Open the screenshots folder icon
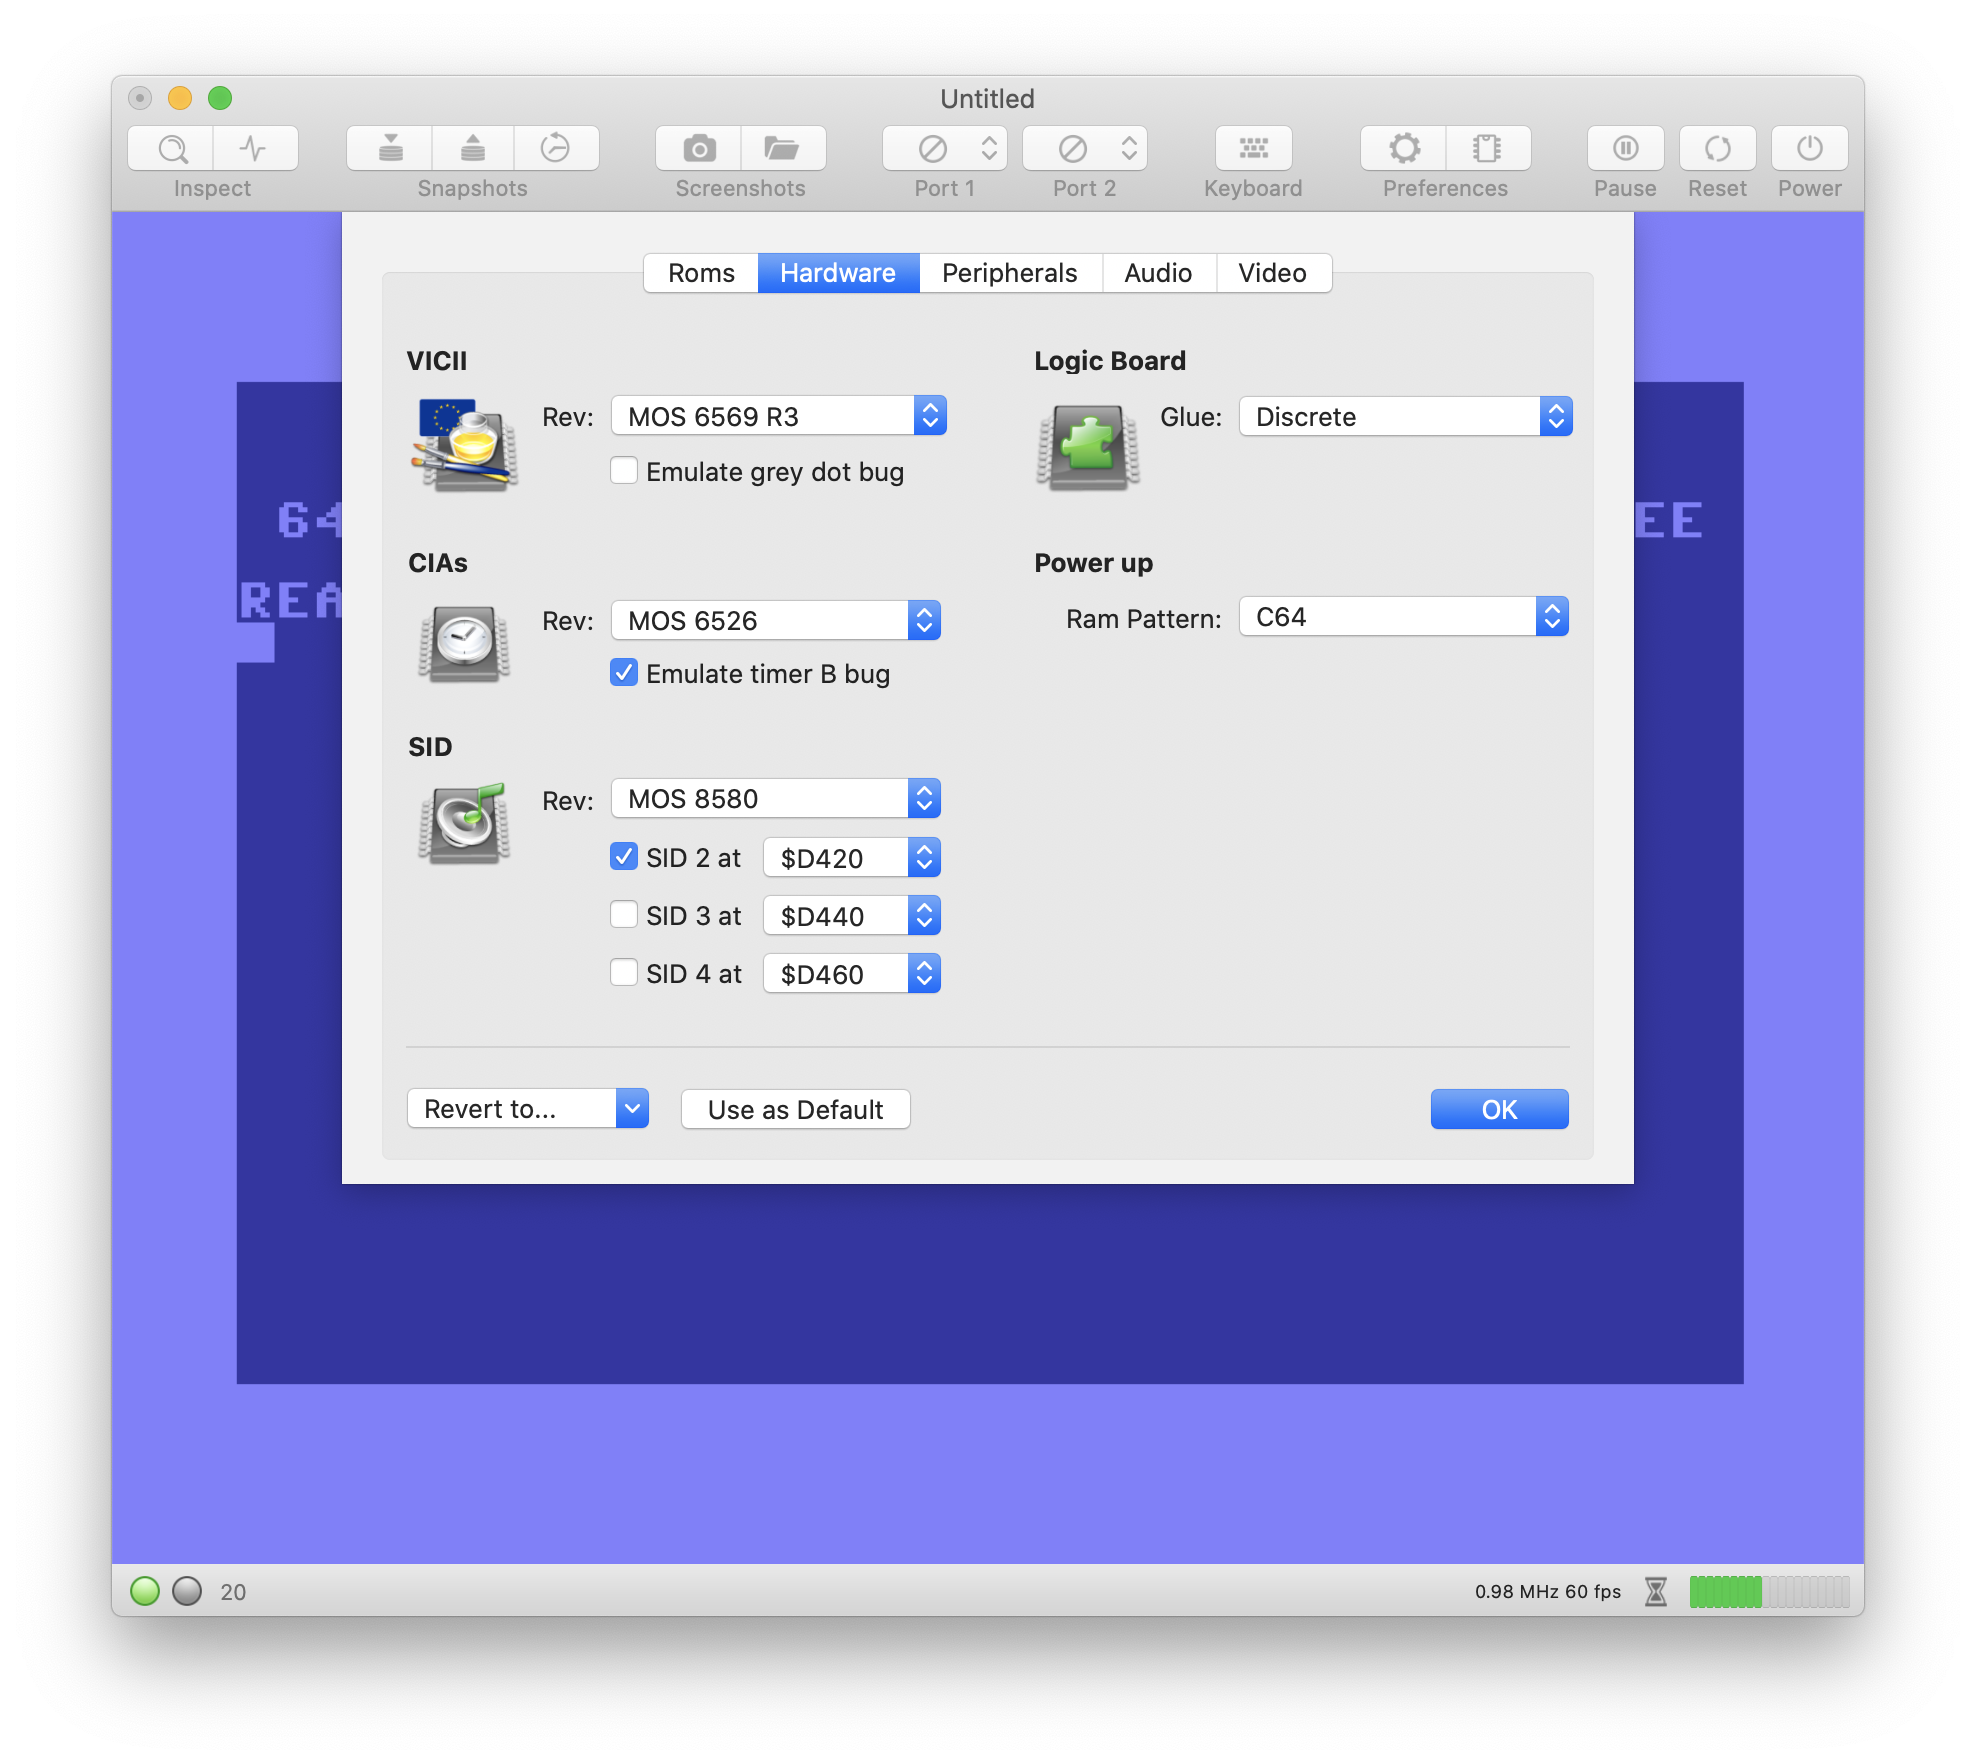The image size is (1976, 1764). (783, 149)
